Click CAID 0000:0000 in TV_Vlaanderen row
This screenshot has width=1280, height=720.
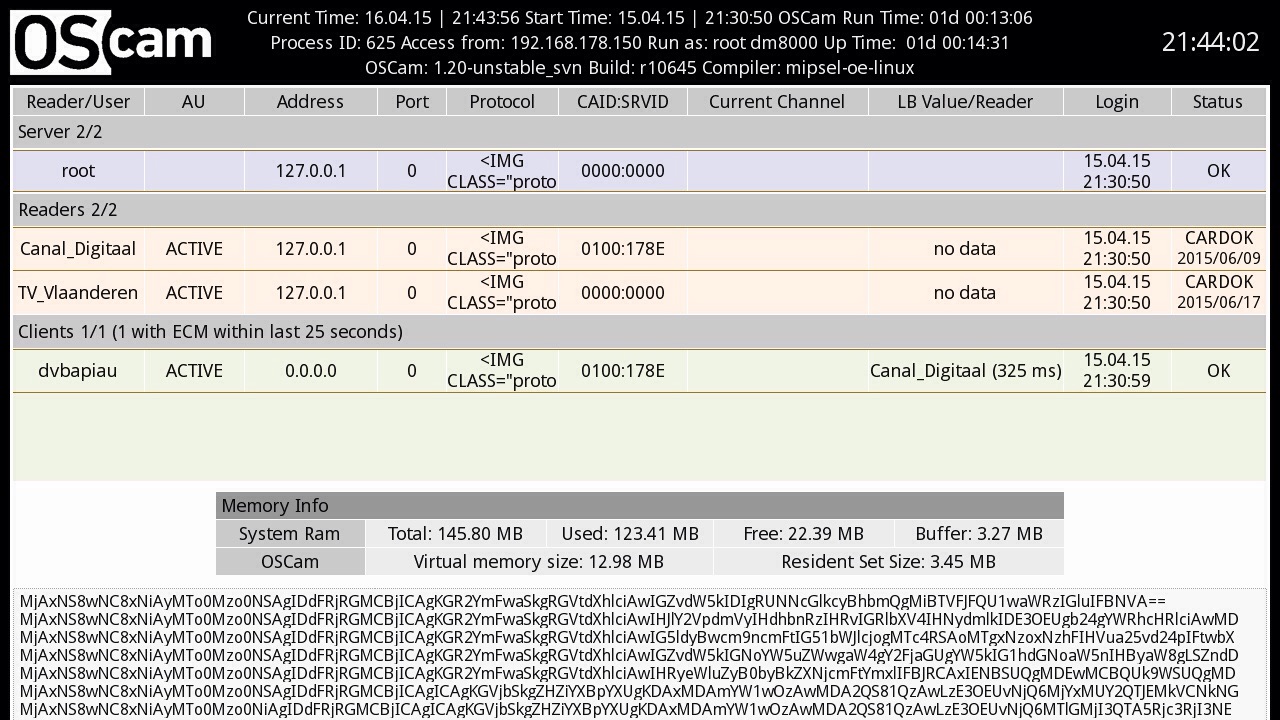point(623,293)
